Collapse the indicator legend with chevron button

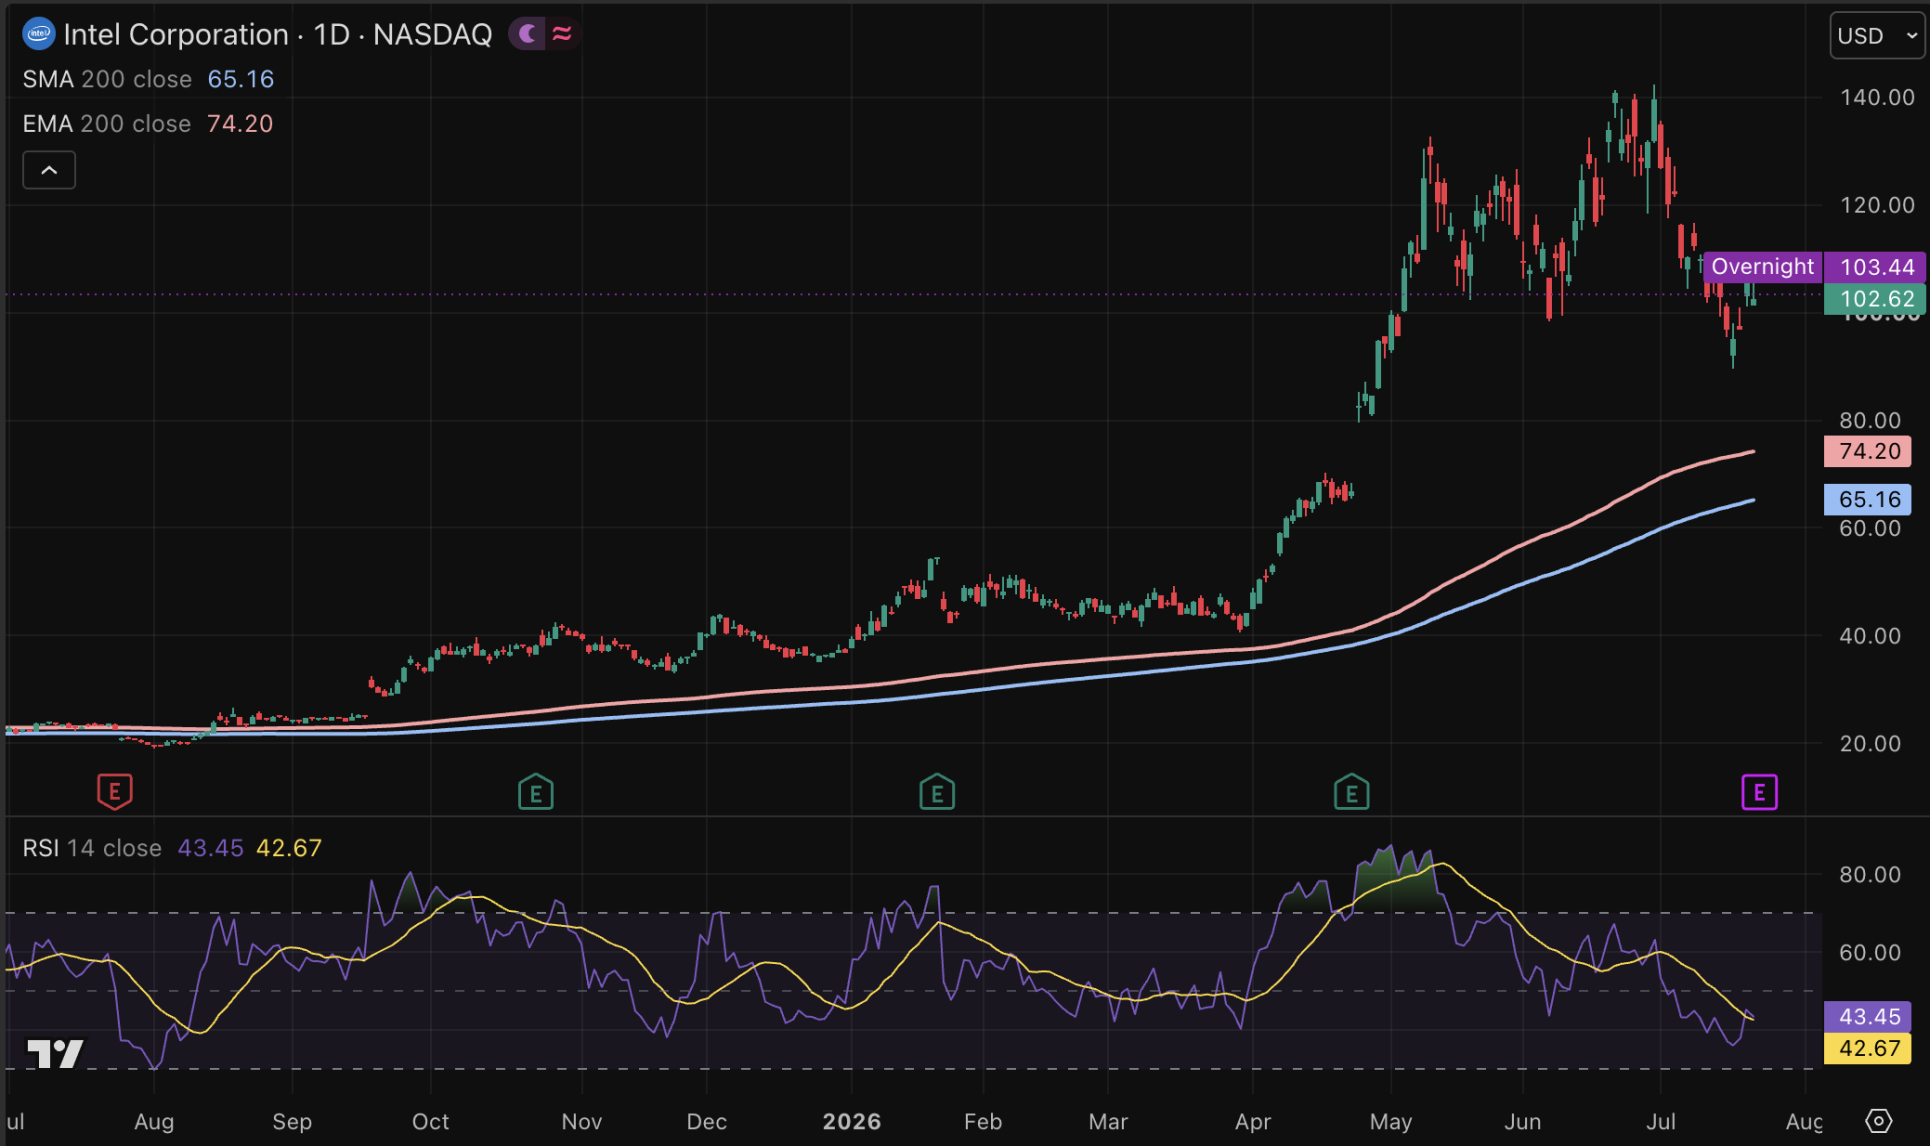(49, 170)
